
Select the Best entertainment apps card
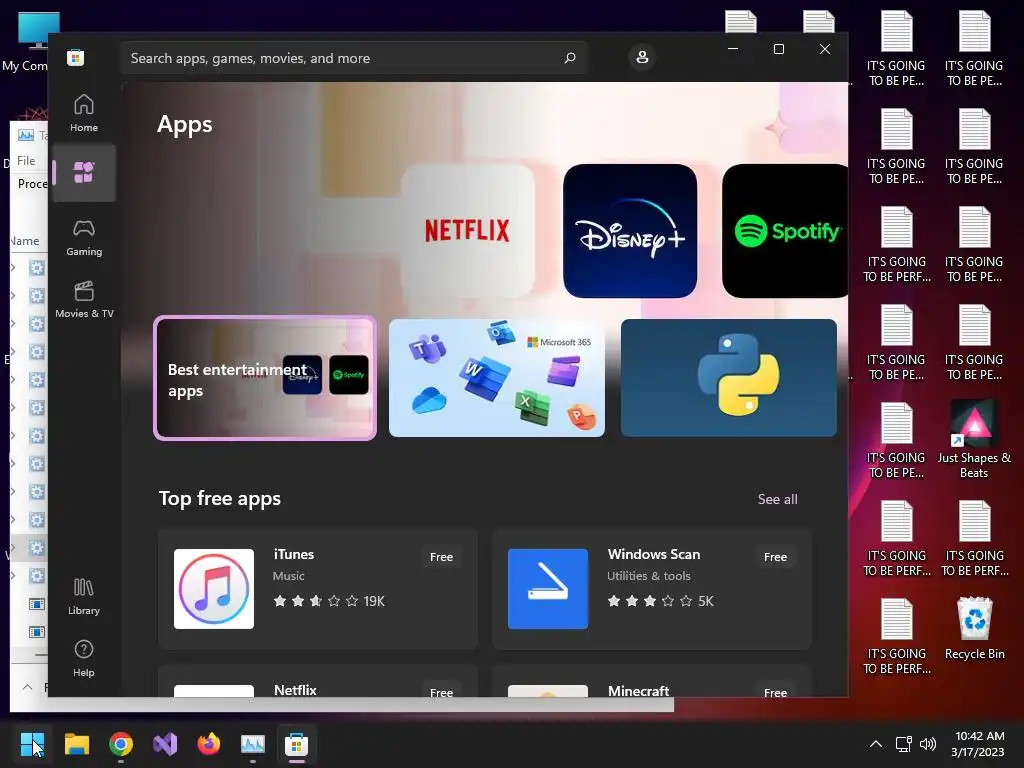265,378
